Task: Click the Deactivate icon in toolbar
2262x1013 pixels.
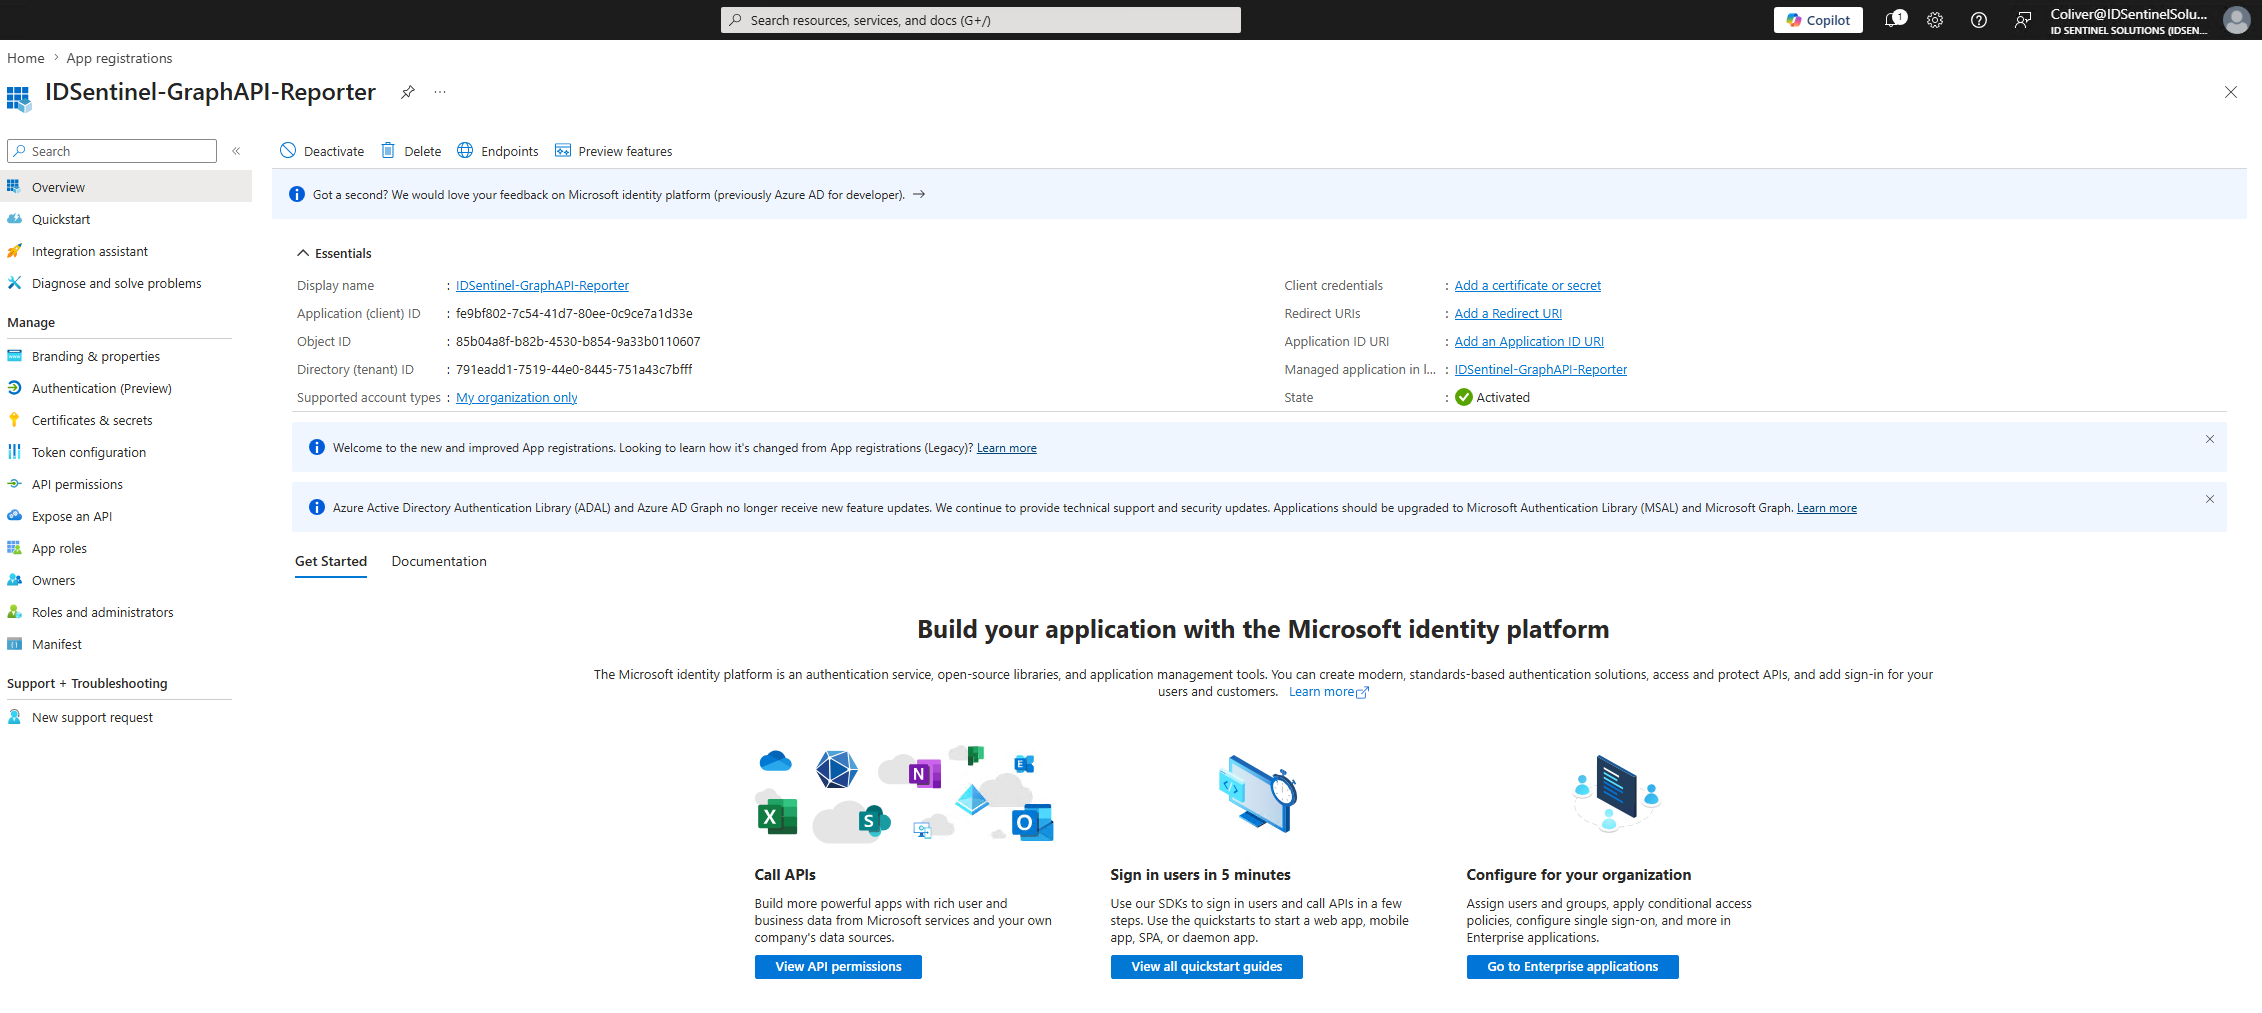Action: 288,151
